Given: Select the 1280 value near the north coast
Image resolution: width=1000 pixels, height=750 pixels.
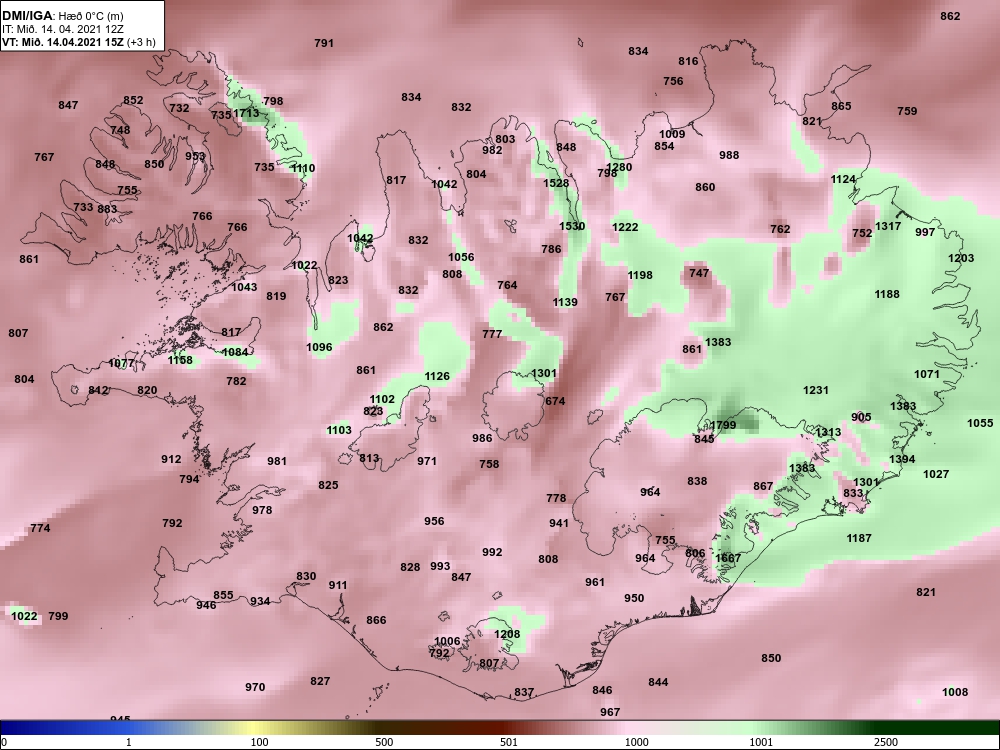Looking at the screenshot, I should click(x=619, y=167).
